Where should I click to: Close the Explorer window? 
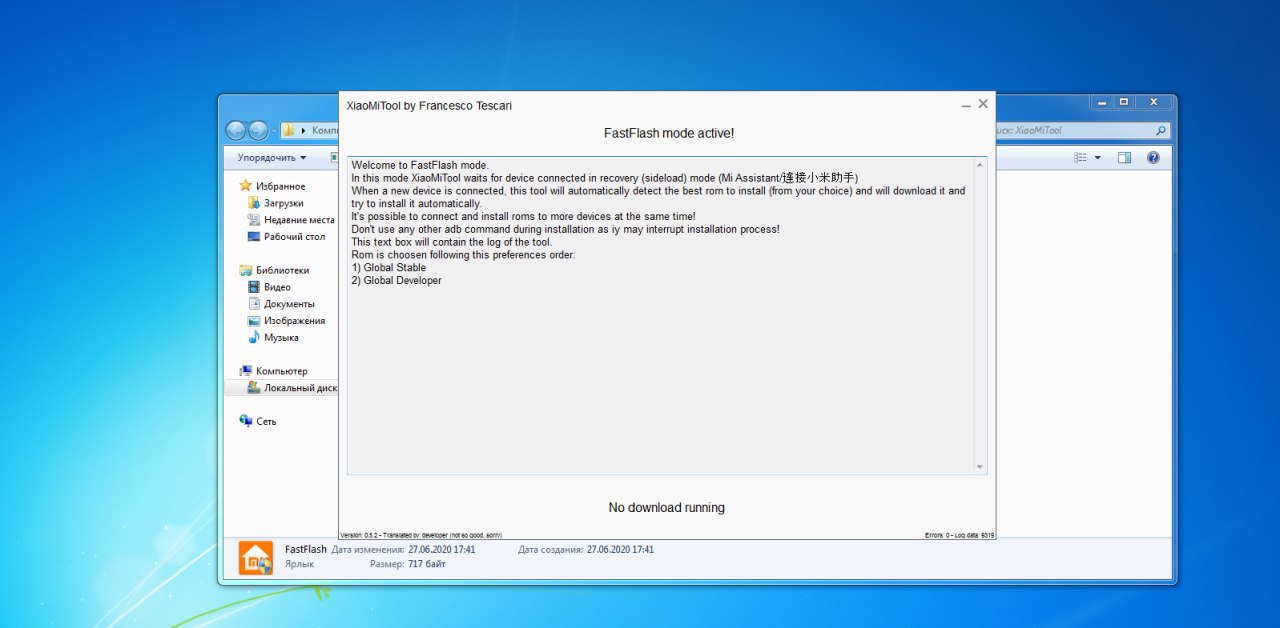coord(1154,102)
